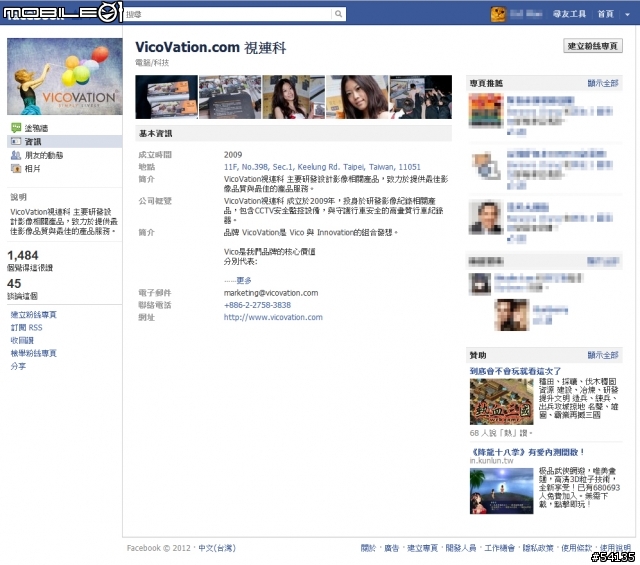Image resolution: width=640 pixels, height=565 pixels.
Task: Click the photo icon beside 相片
Action: [x=16, y=168]
